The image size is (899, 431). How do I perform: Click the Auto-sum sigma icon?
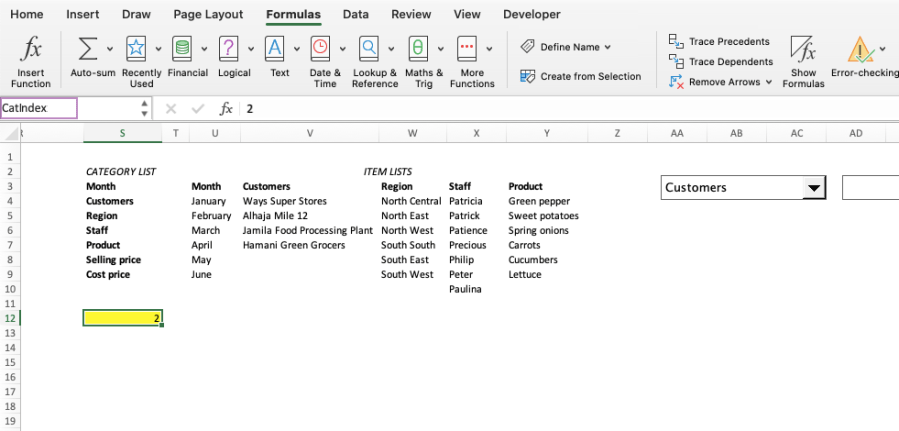88,49
